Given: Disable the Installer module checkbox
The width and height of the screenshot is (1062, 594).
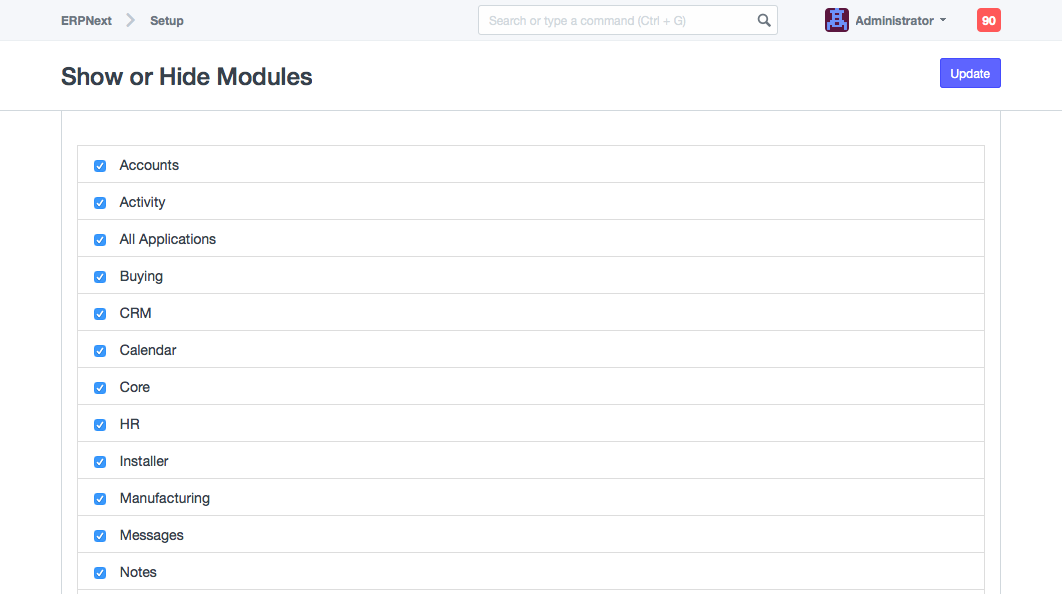Looking at the screenshot, I should pos(100,462).
